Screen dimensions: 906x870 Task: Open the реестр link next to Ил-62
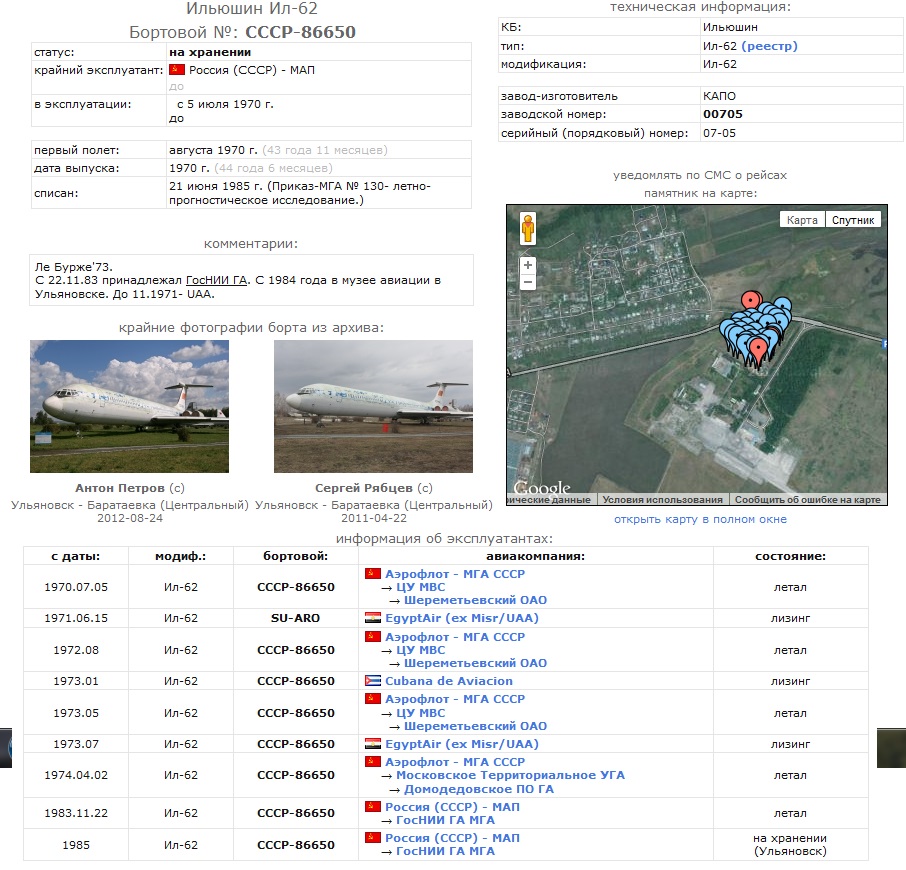click(769, 46)
